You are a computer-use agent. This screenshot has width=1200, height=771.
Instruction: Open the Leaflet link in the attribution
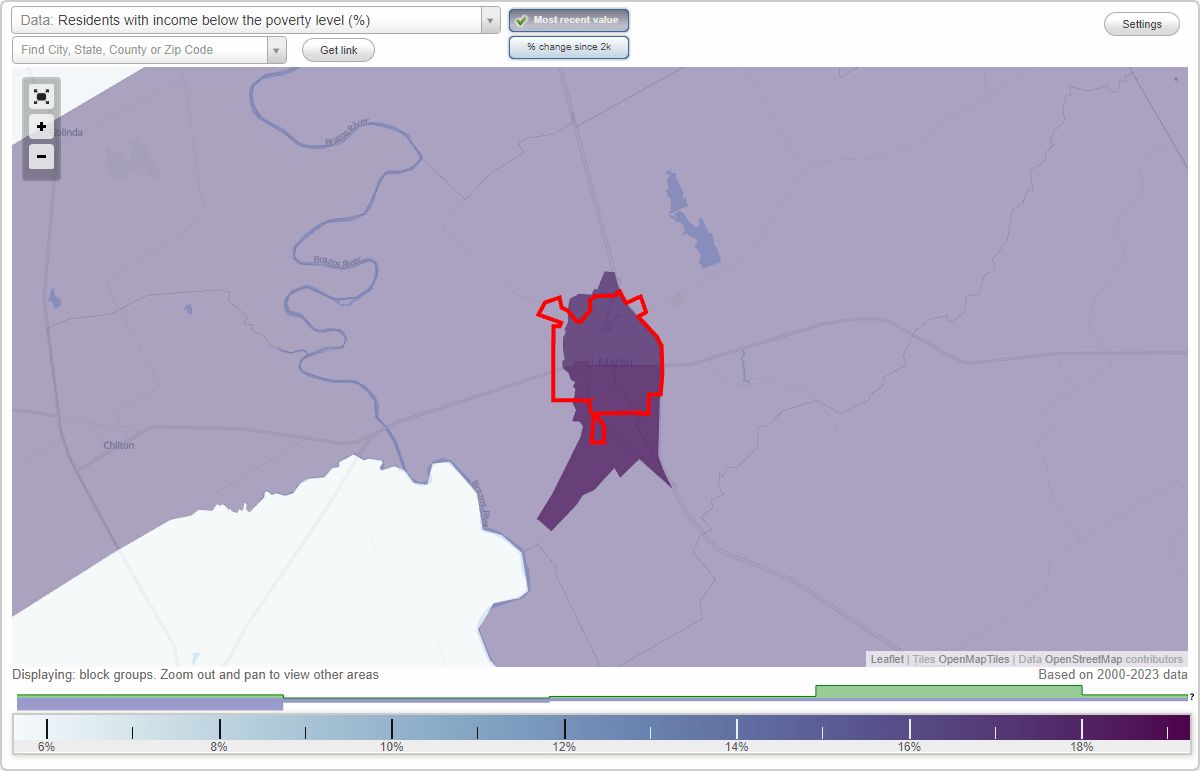coord(886,659)
